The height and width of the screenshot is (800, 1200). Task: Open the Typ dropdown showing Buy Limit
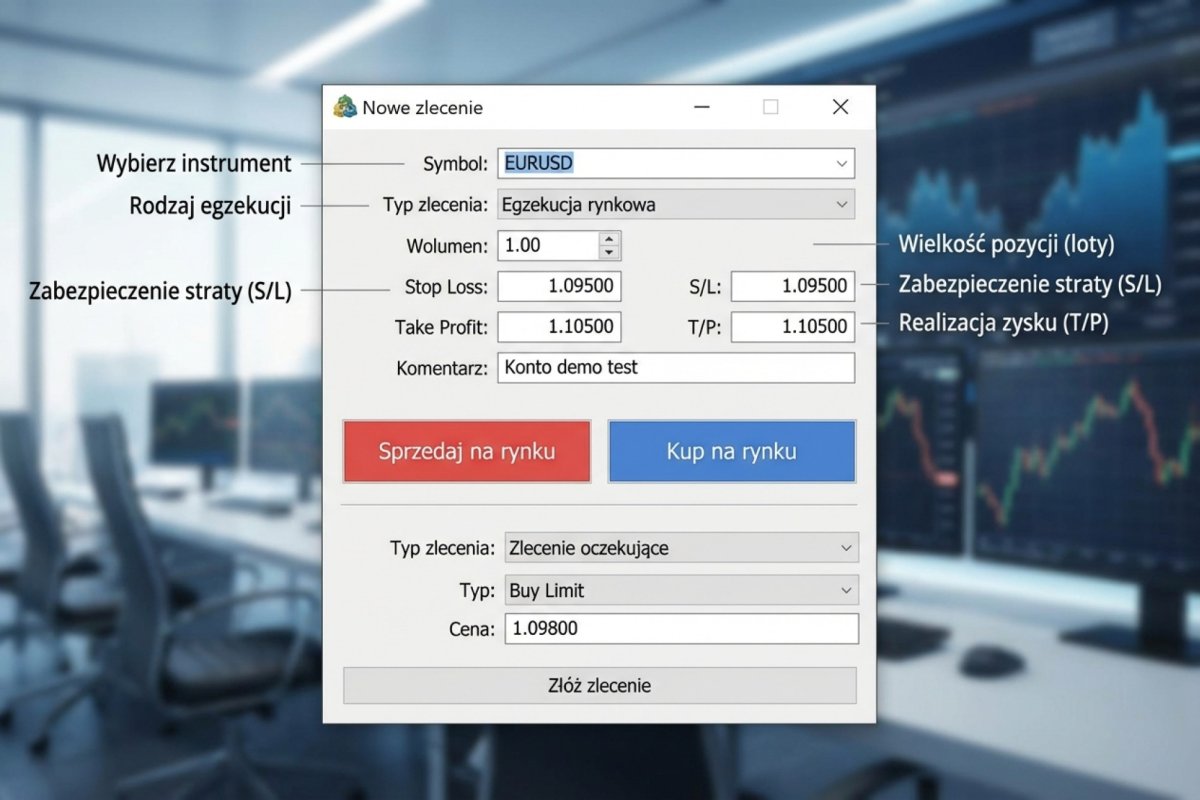tap(681, 590)
